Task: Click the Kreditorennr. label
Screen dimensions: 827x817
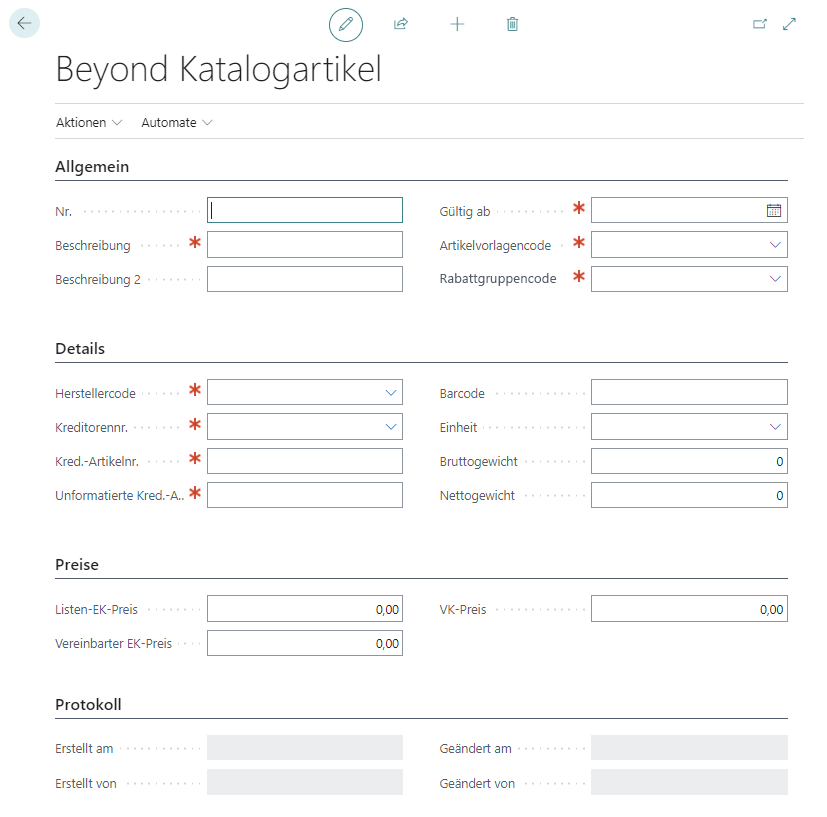Action: [x=92, y=427]
